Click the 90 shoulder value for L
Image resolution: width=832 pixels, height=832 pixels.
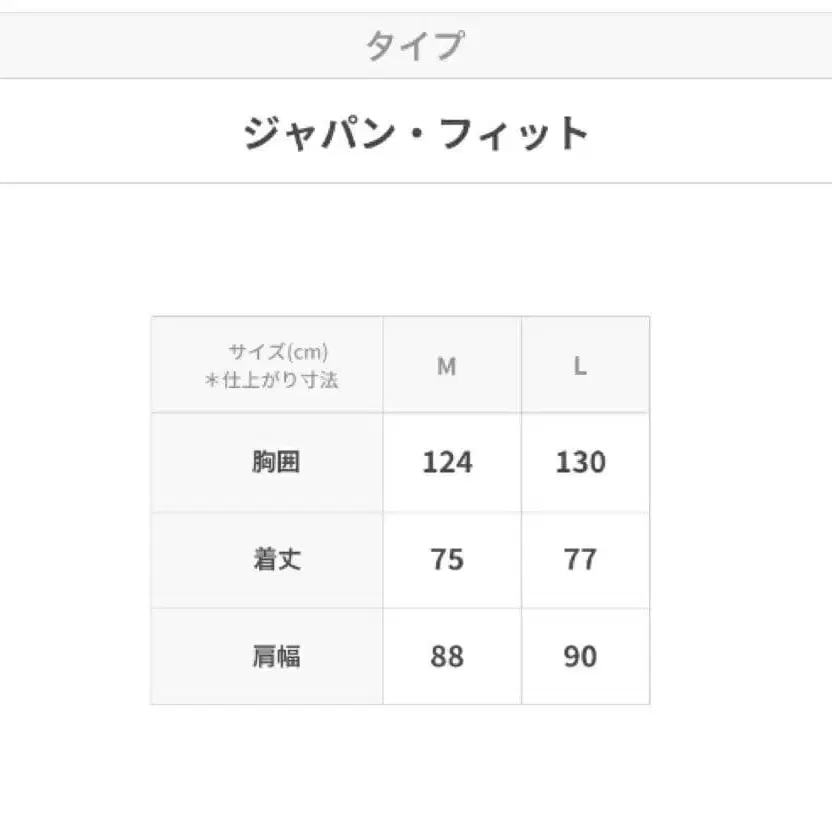580,656
